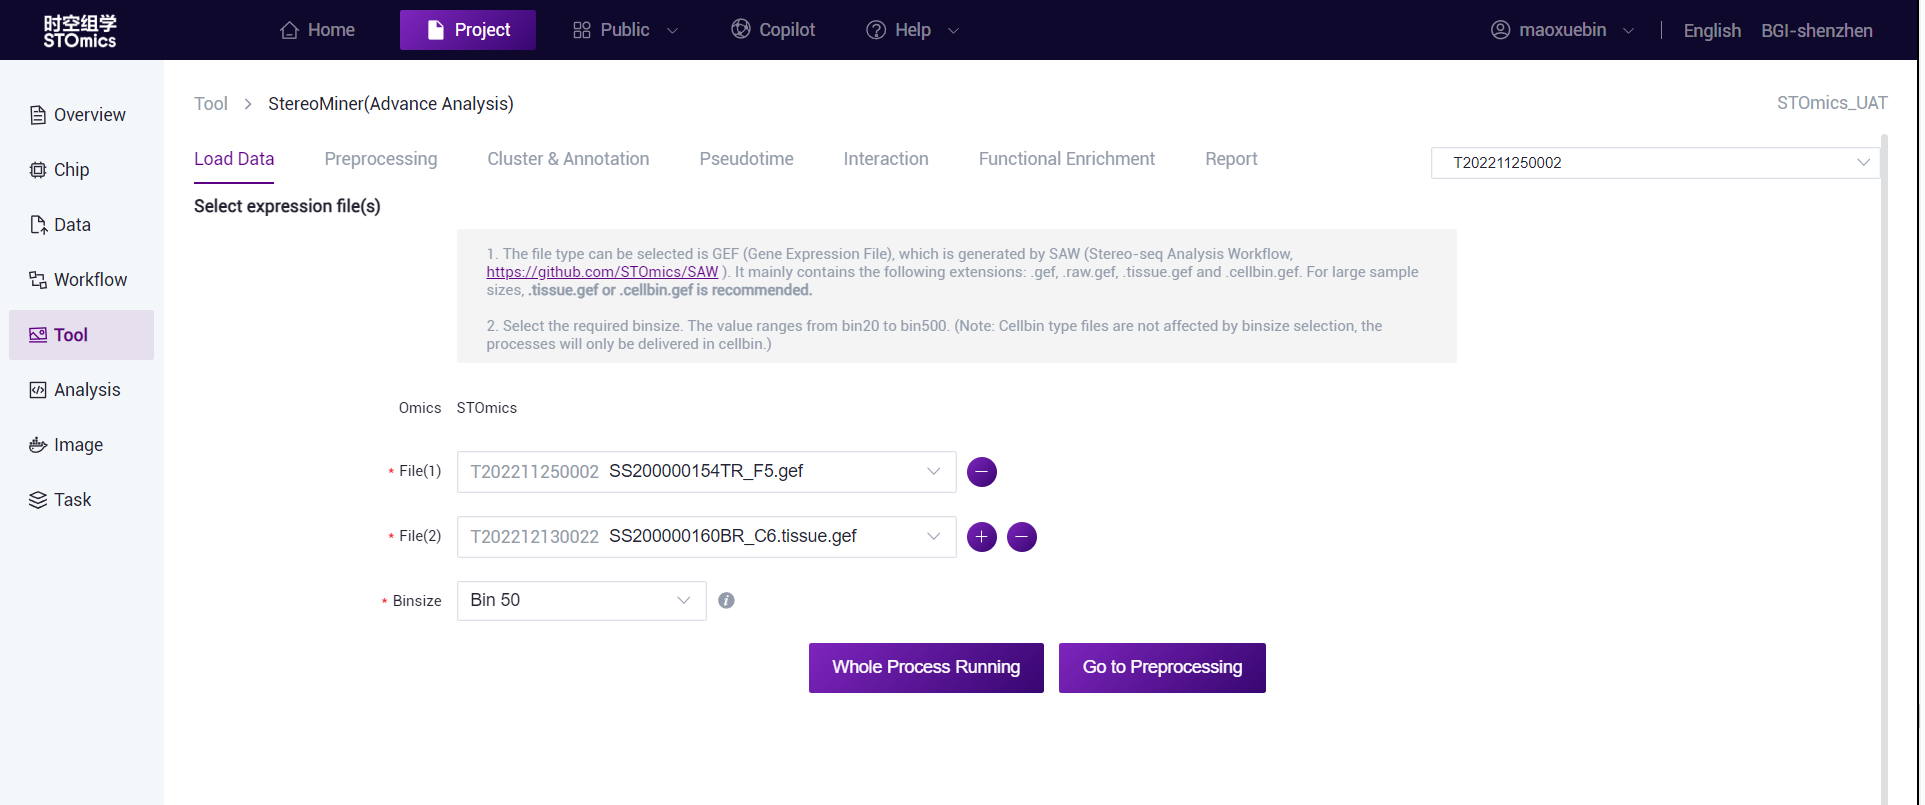Click the Binsize info icon
The height and width of the screenshot is (805, 1925).
click(x=727, y=600)
